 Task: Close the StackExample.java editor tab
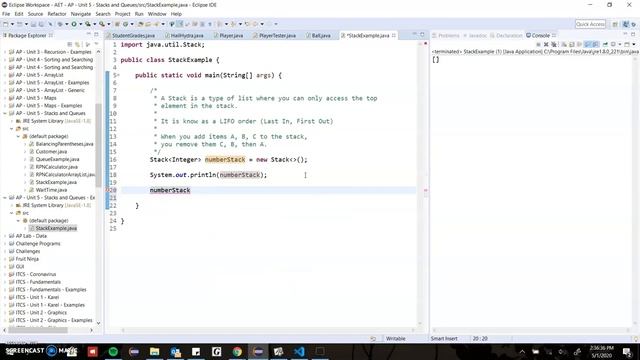click(394, 36)
